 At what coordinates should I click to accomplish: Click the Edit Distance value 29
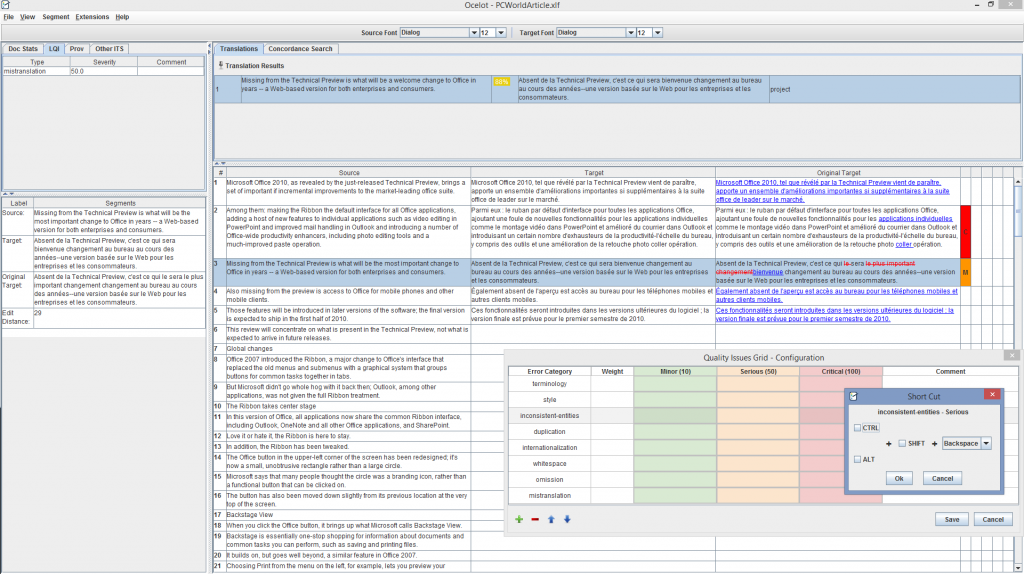pyautogui.click(x=119, y=317)
